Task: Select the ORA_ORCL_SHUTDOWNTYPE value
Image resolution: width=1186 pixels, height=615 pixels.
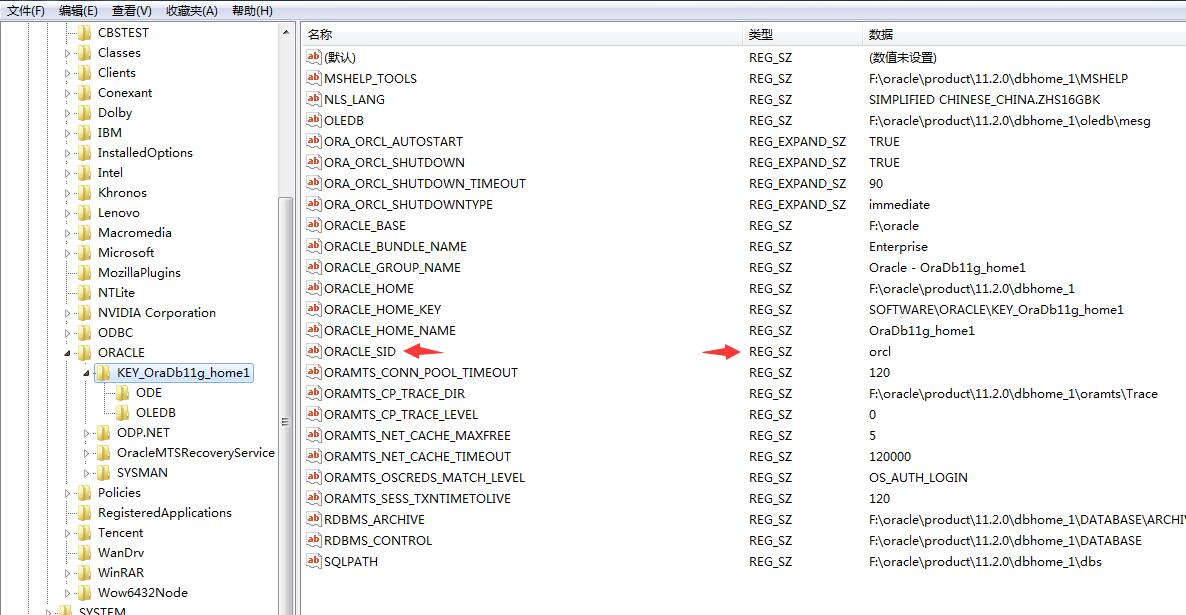Action: pos(408,204)
